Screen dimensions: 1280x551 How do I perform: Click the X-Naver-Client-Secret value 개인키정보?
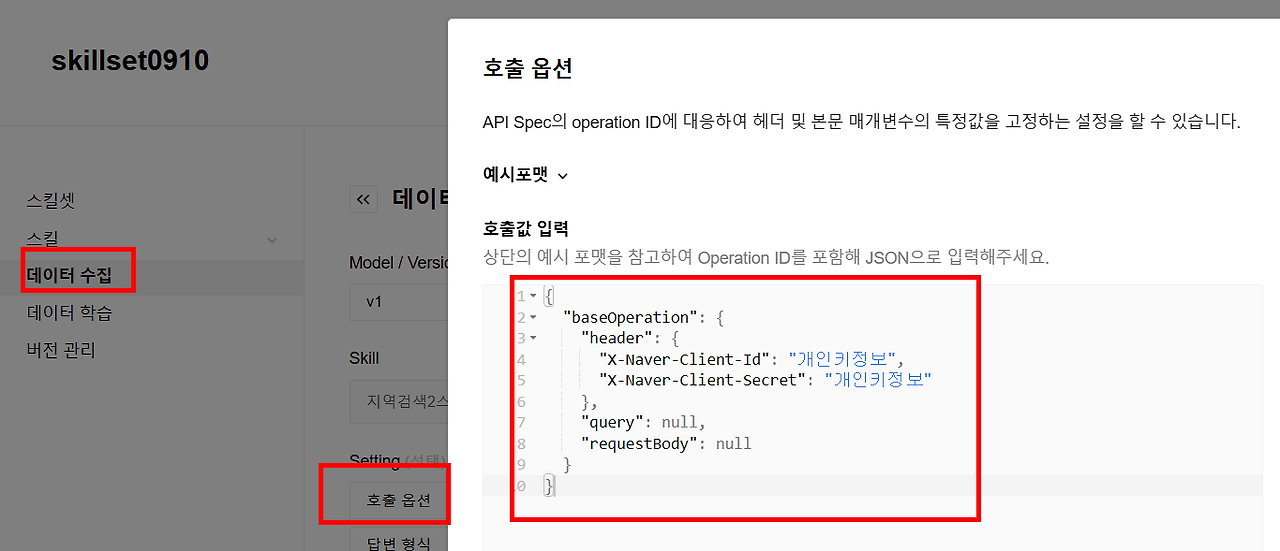878,380
